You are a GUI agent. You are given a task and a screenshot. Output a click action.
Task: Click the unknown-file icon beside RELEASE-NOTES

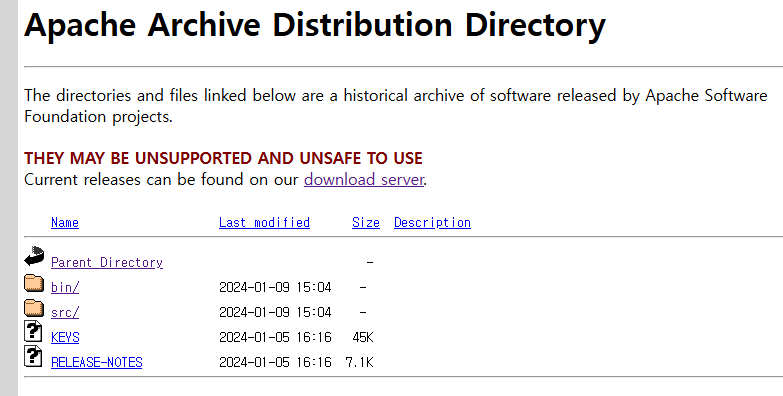pos(33,356)
